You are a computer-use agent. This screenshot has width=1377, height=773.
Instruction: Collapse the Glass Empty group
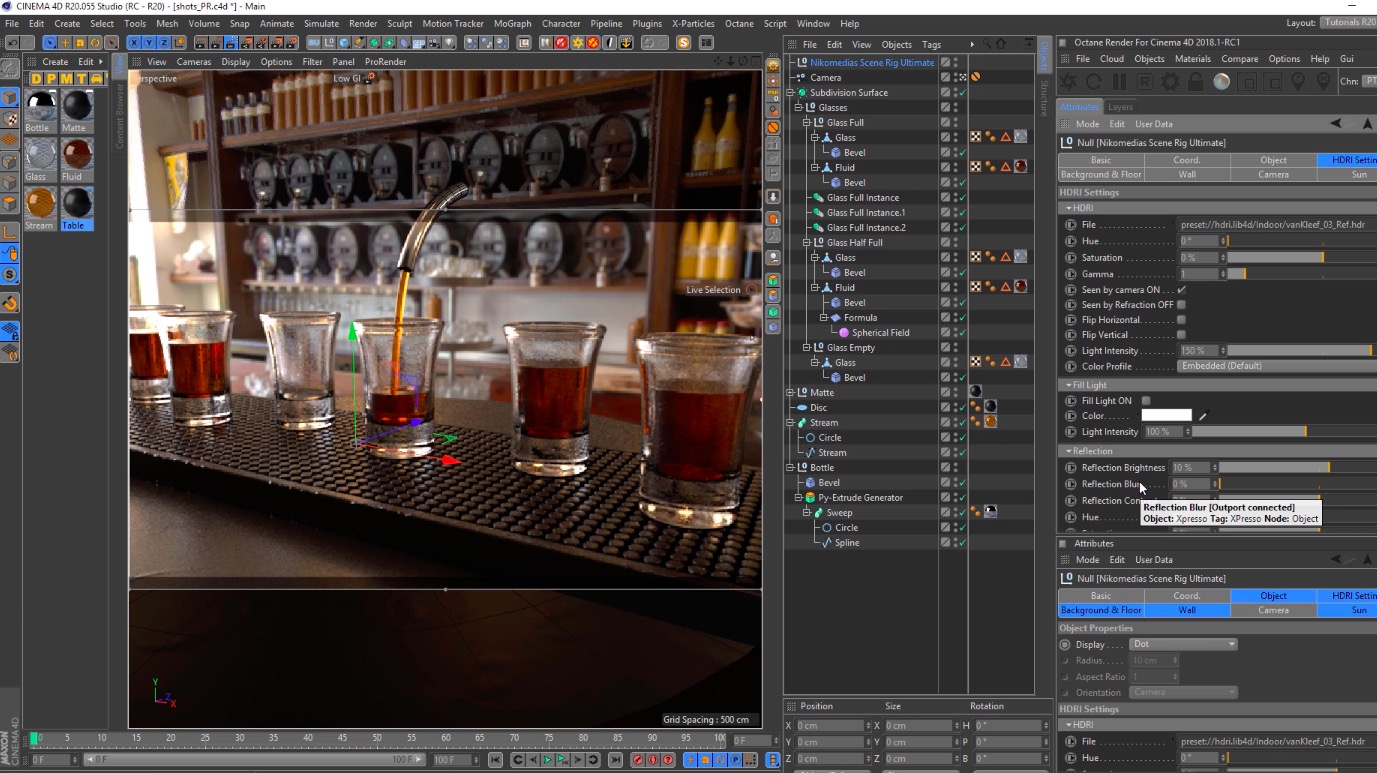[x=807, y=347]
